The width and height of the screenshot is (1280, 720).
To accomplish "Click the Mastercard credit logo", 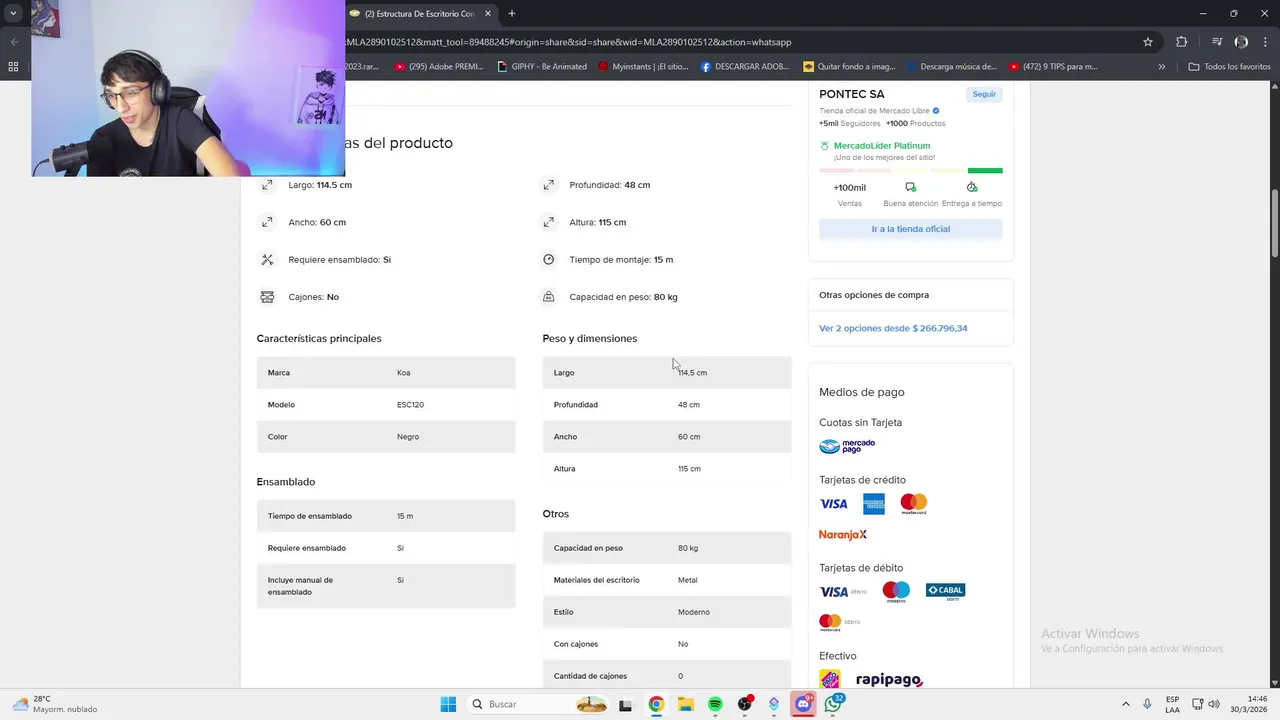I will 913,504.
